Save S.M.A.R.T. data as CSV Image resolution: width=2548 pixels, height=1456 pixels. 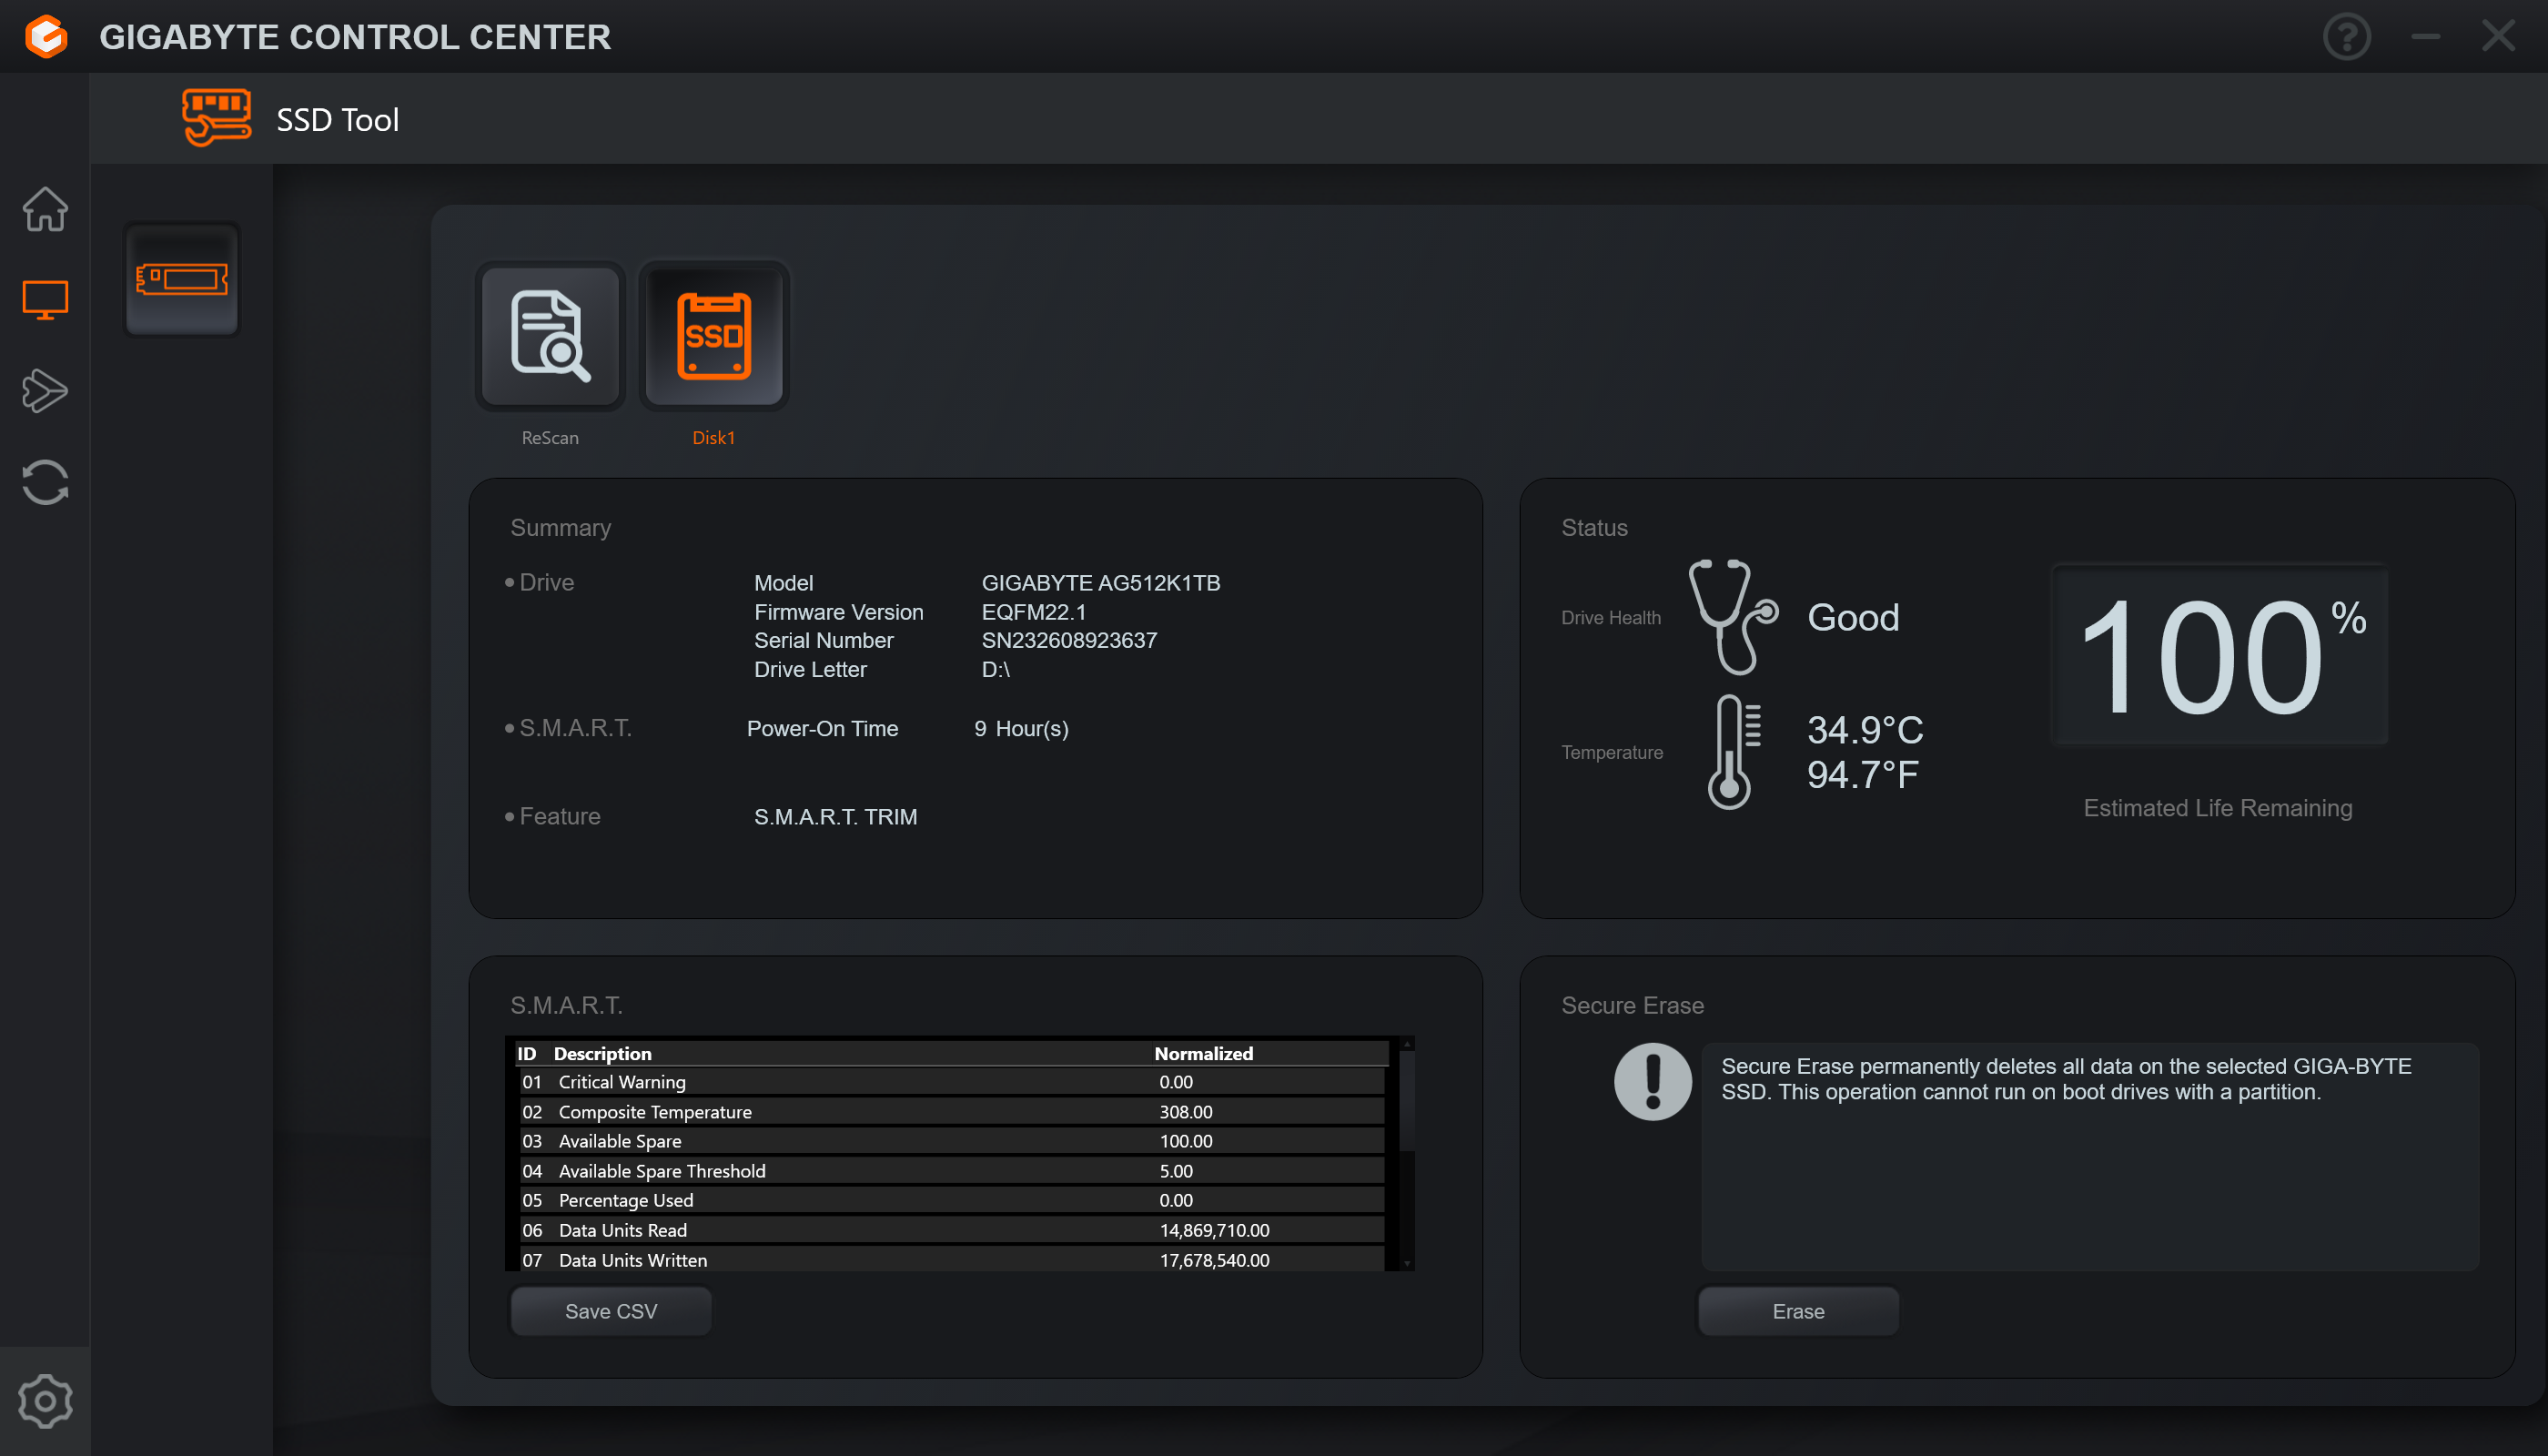[611, 1309]
